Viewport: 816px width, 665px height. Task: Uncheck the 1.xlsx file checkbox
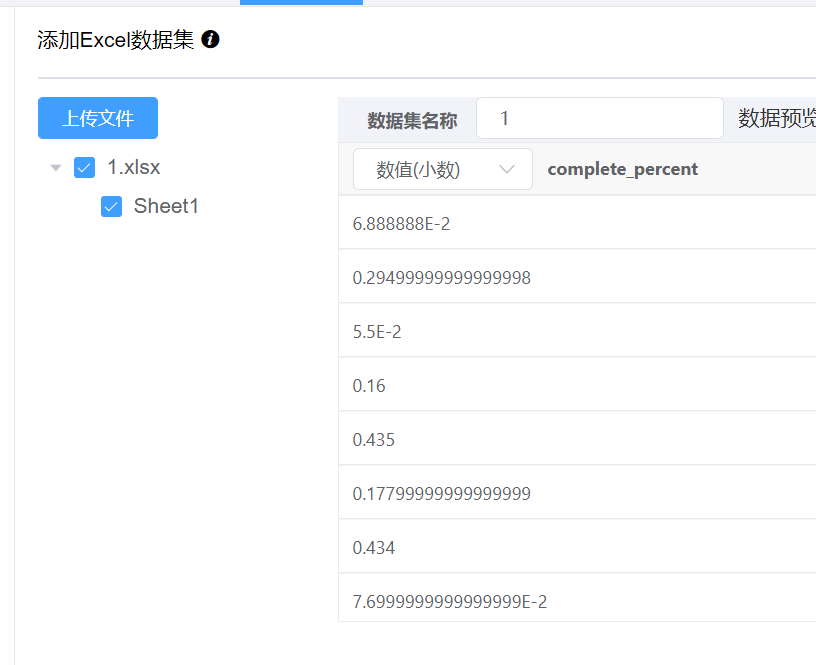click(84, 167)
